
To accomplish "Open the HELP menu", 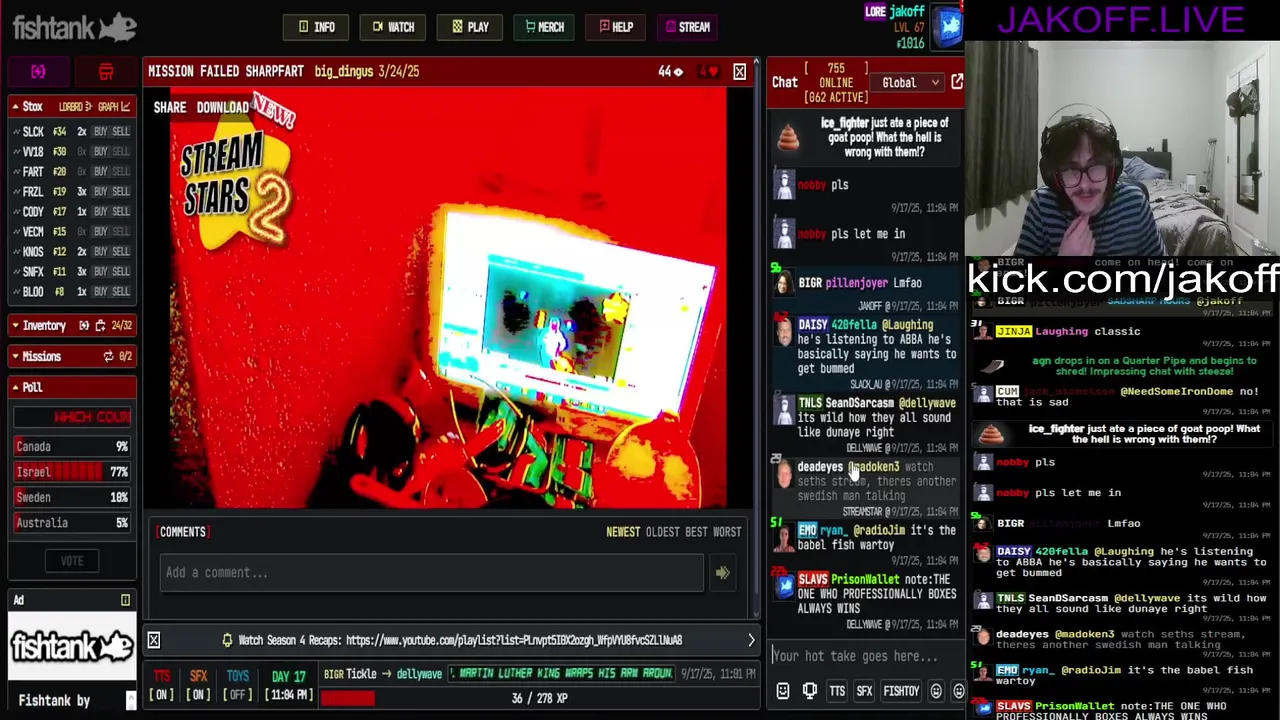I will coord(617,27).
